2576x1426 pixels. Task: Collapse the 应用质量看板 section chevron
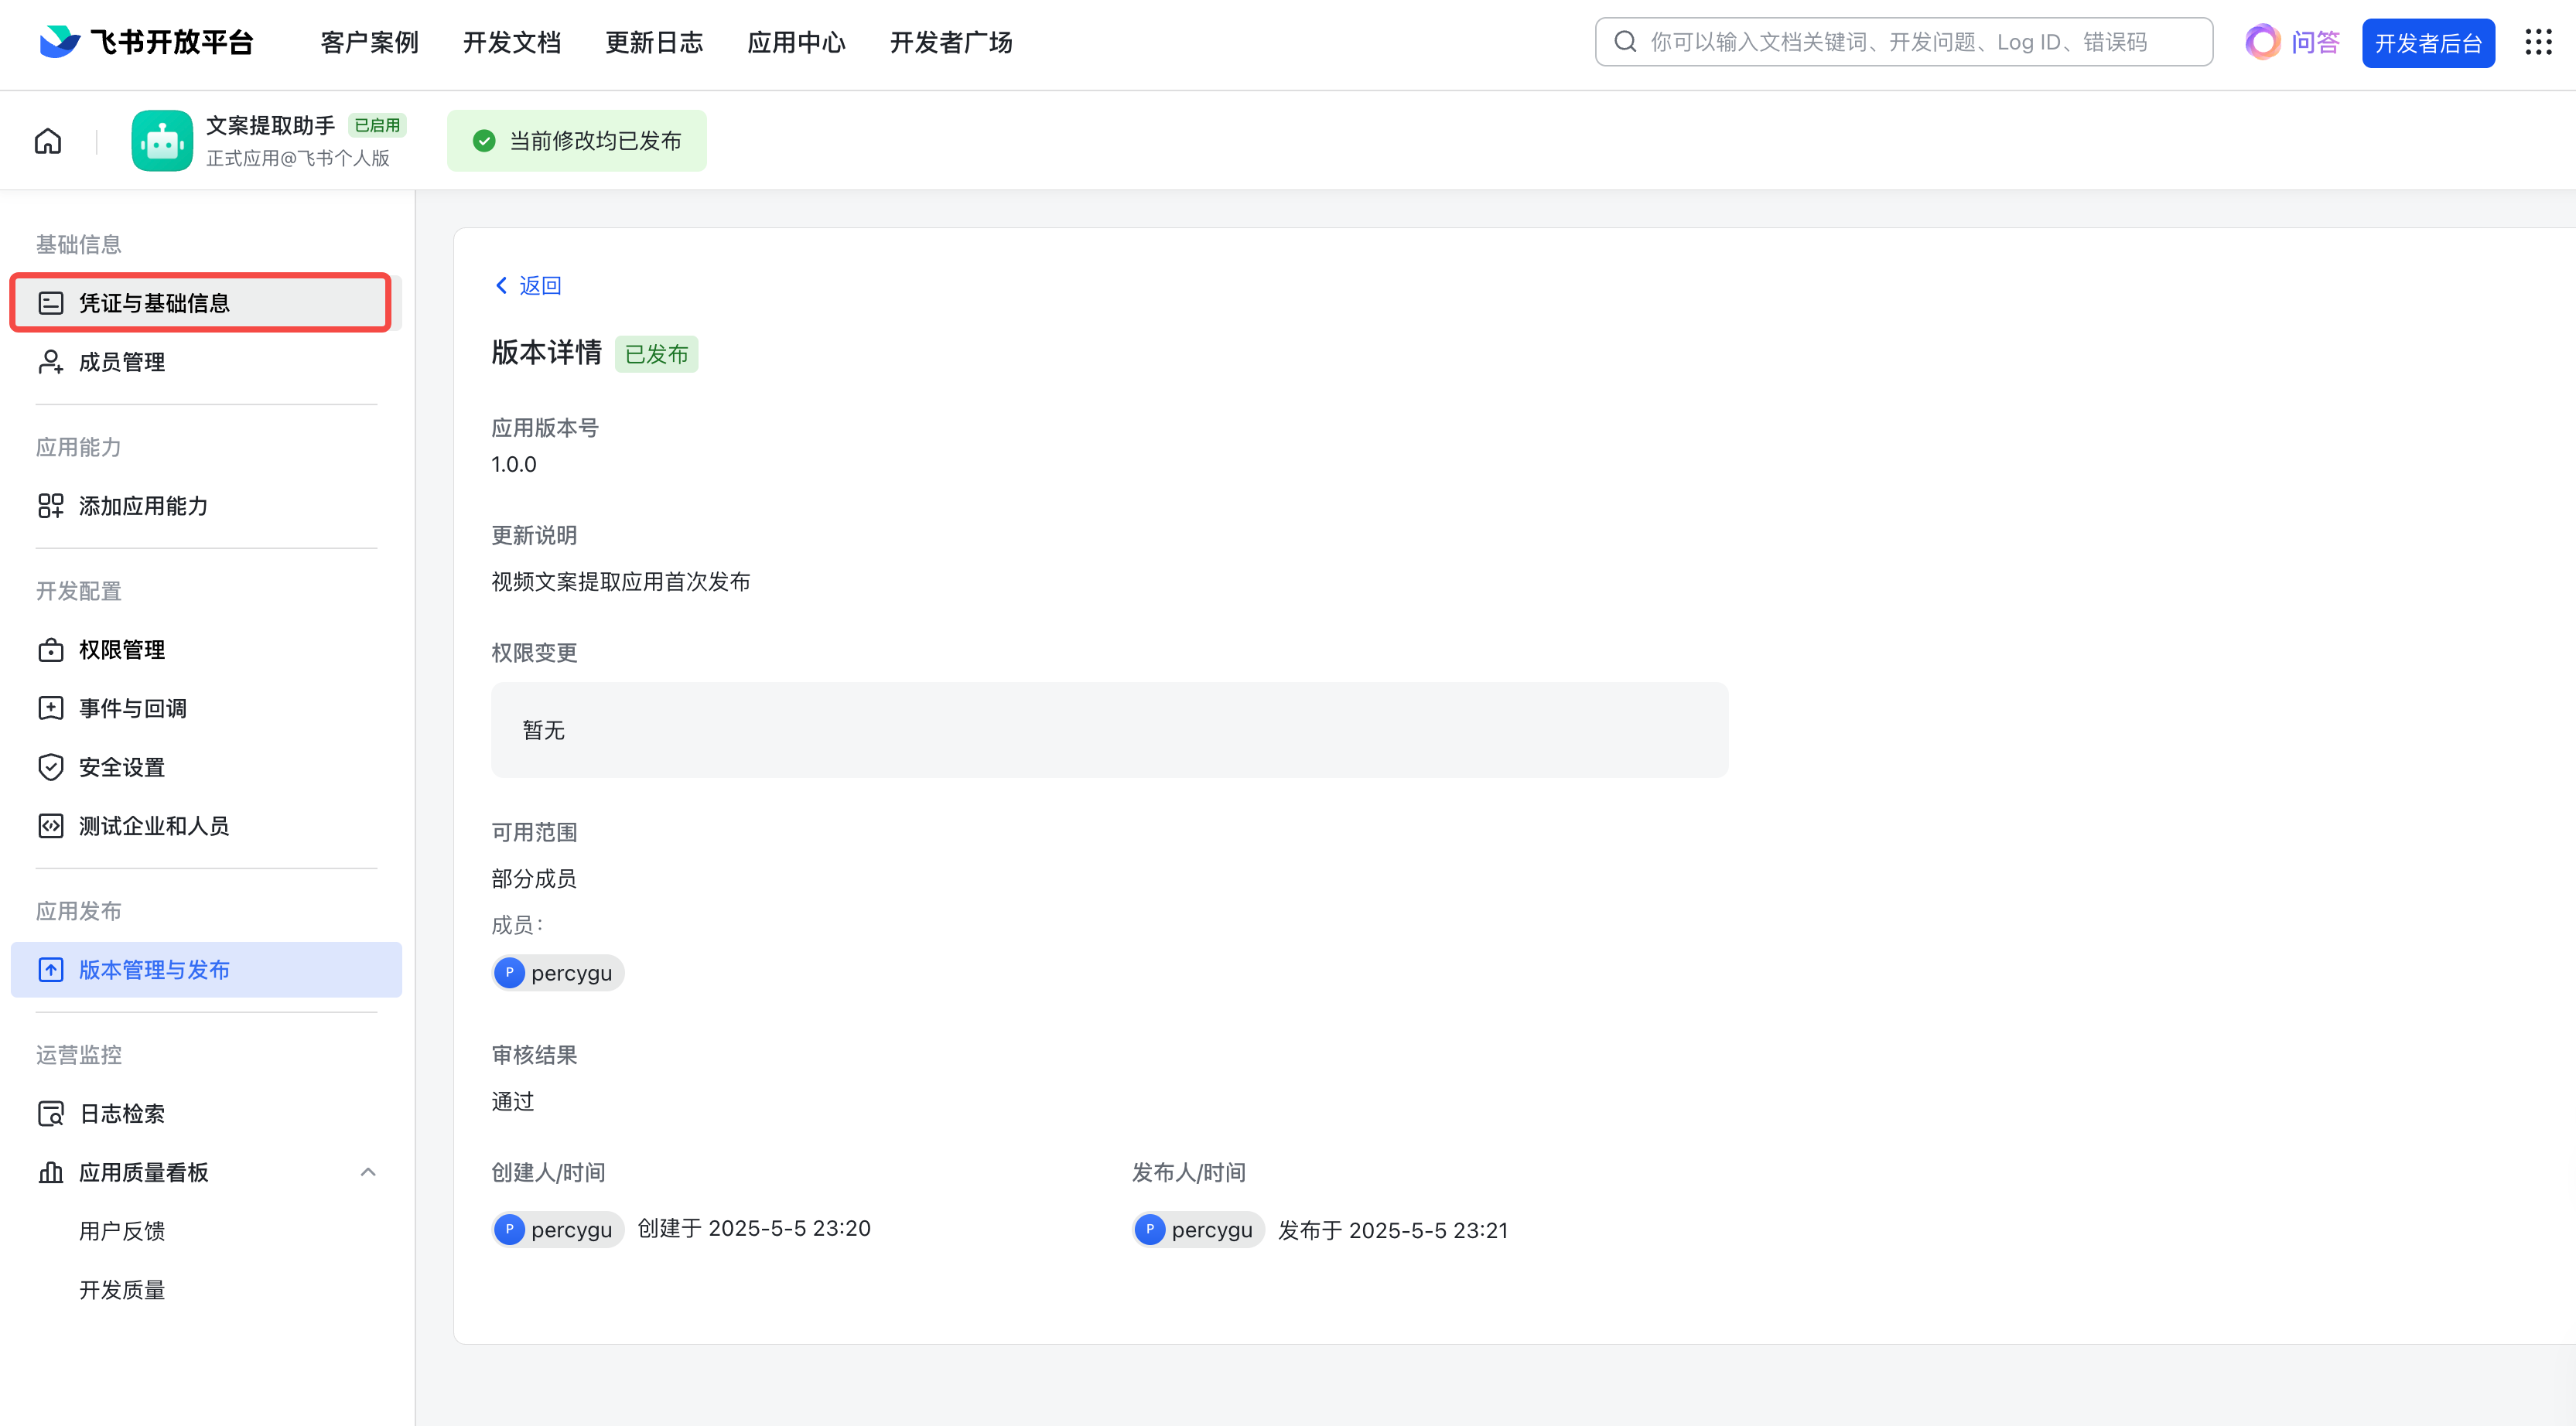(x=368, y=1172)
